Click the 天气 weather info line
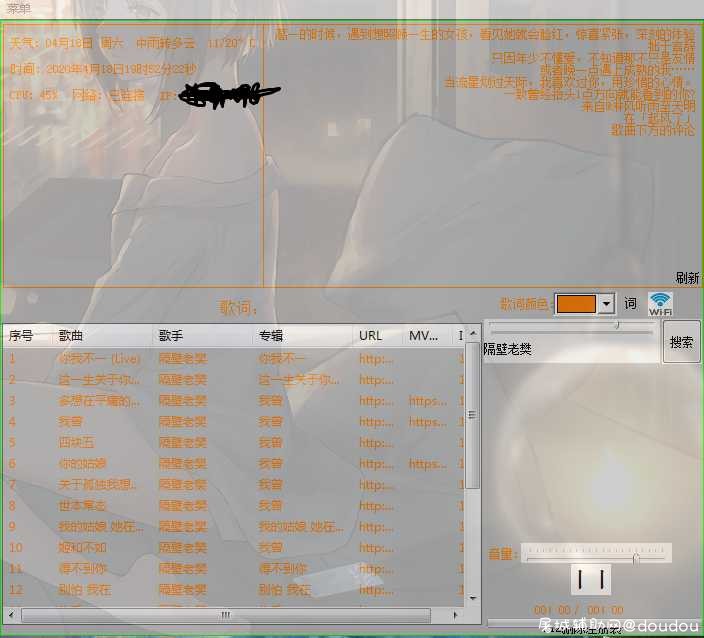This screenshot has width=704, height=638. (x=133, y=43)
